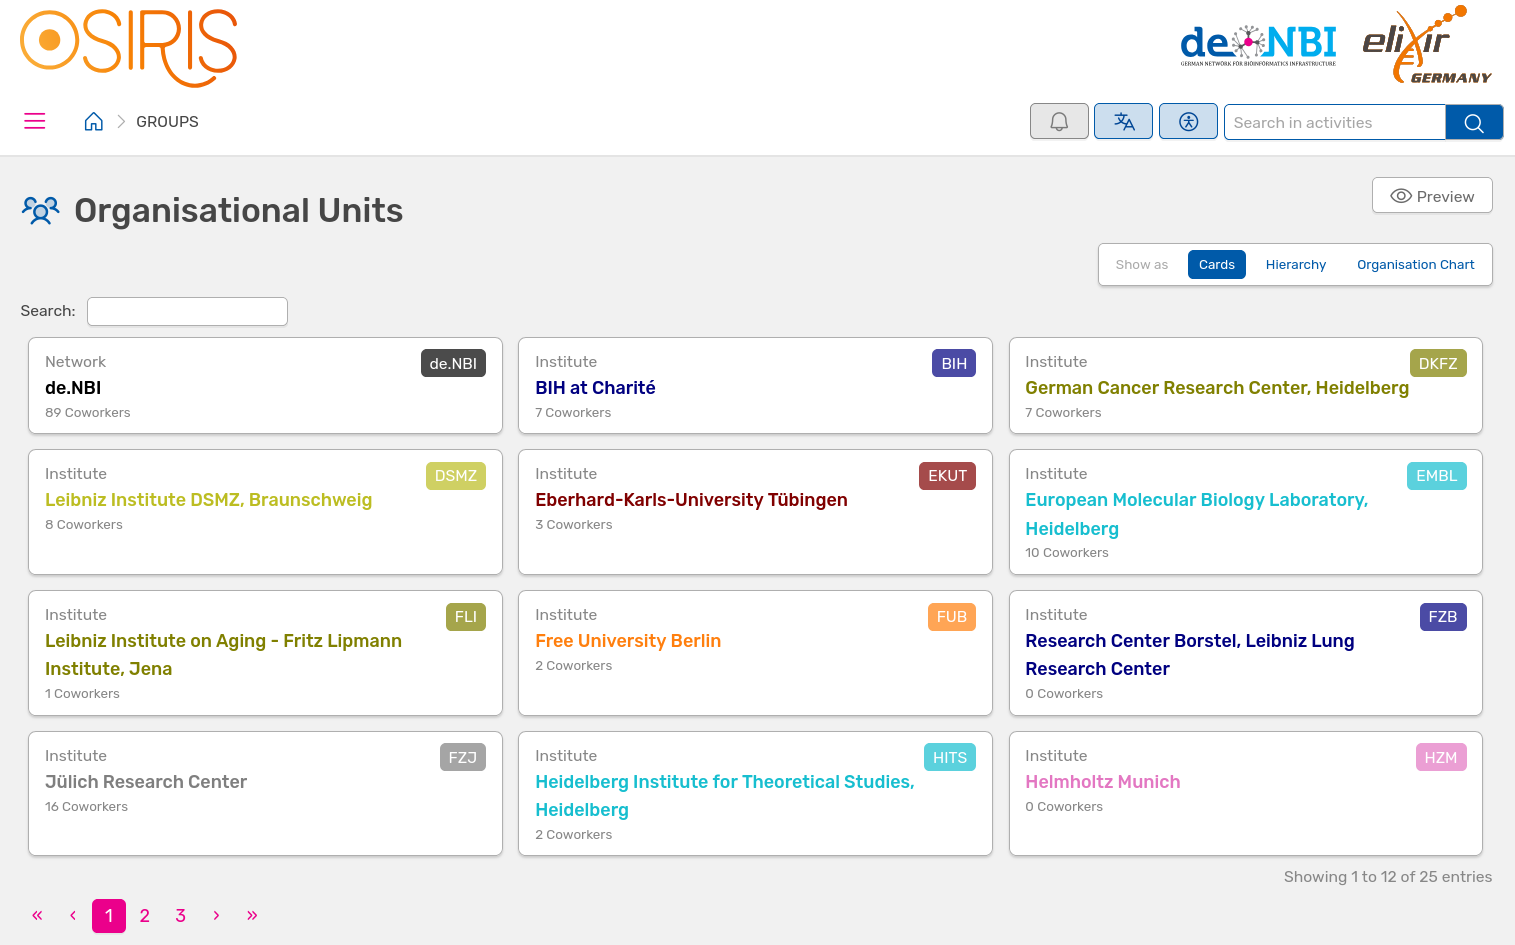
Task: Jump to last page arrow
Action: pyautogui.click(x=252, y=916)
